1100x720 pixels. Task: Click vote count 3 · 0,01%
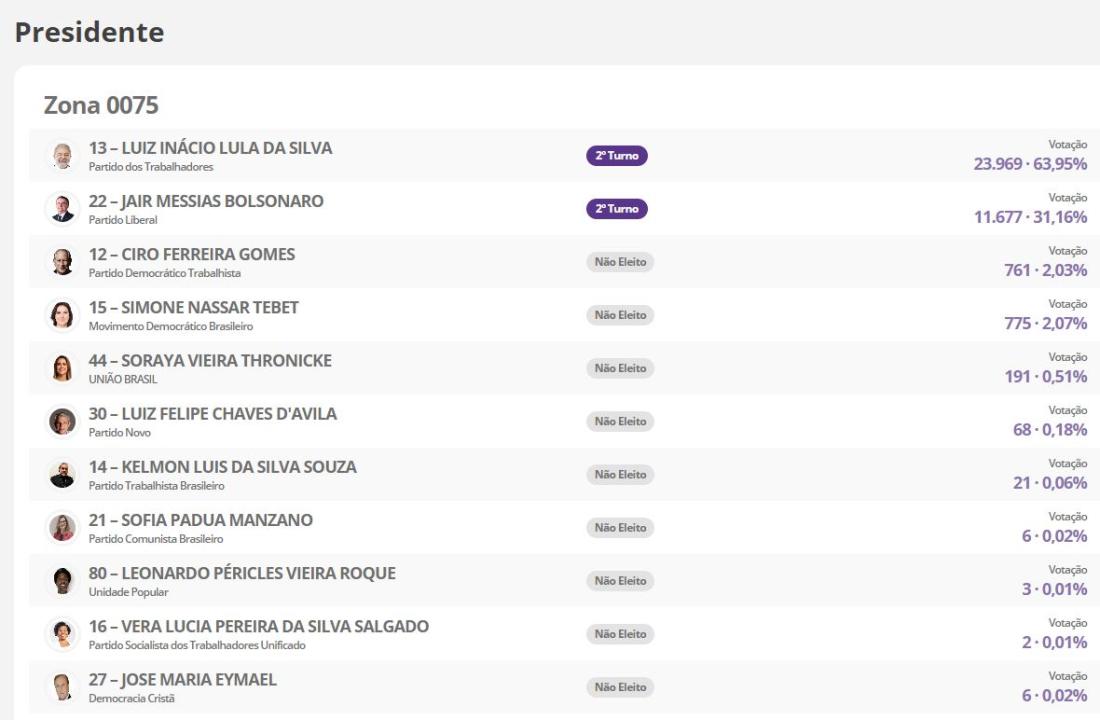click(1054, 589)
